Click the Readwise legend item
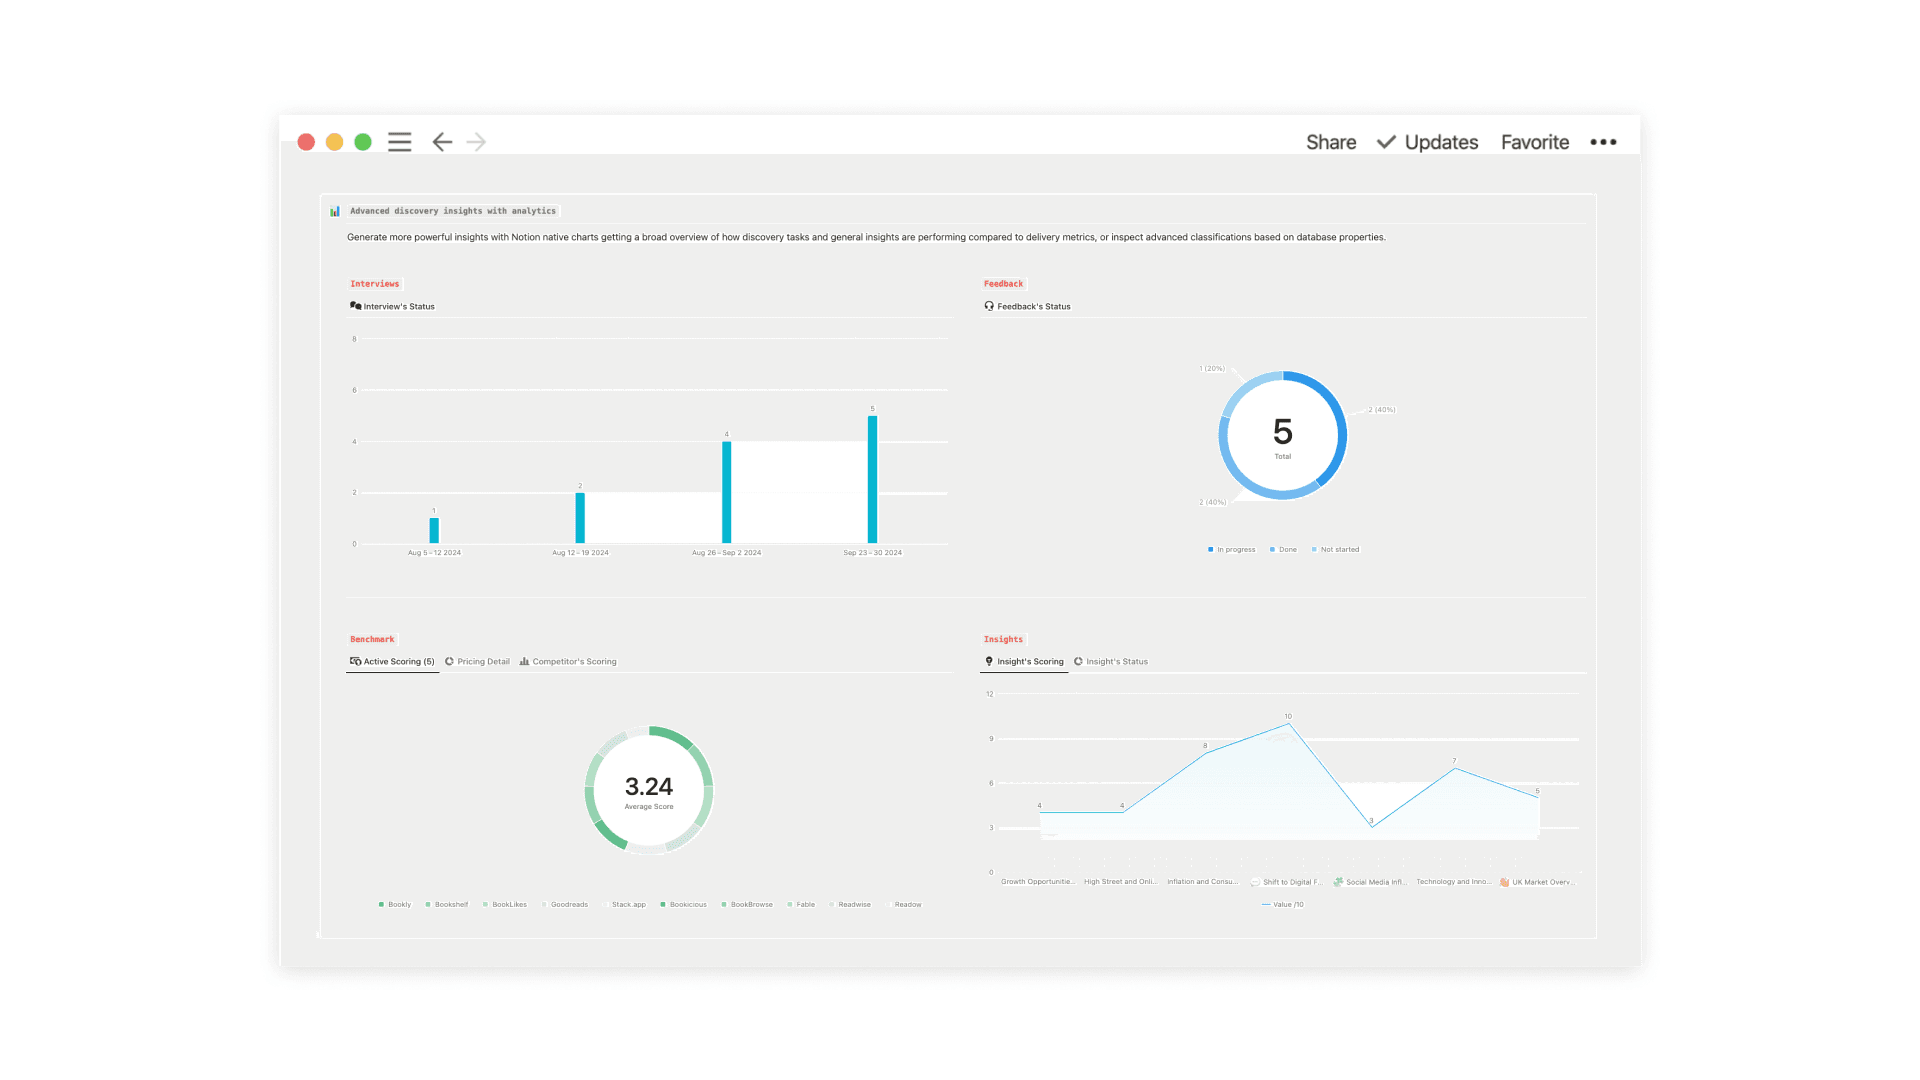The image size is (1920, 1080). (850, 904)
